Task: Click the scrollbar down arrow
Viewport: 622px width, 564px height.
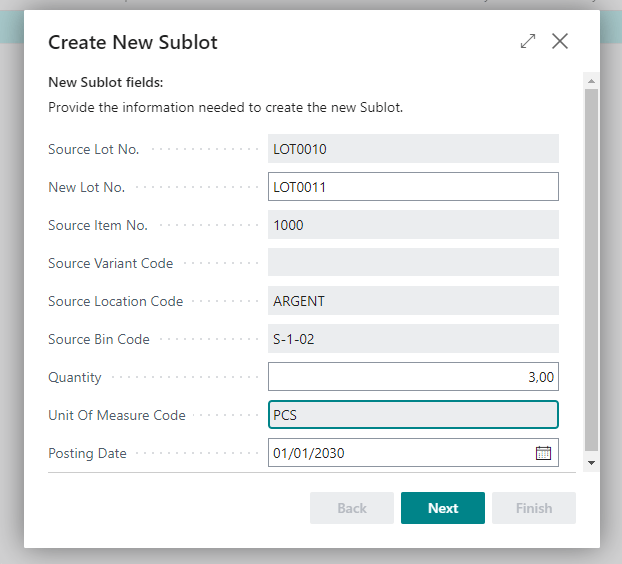Action: tap(591, 463)
